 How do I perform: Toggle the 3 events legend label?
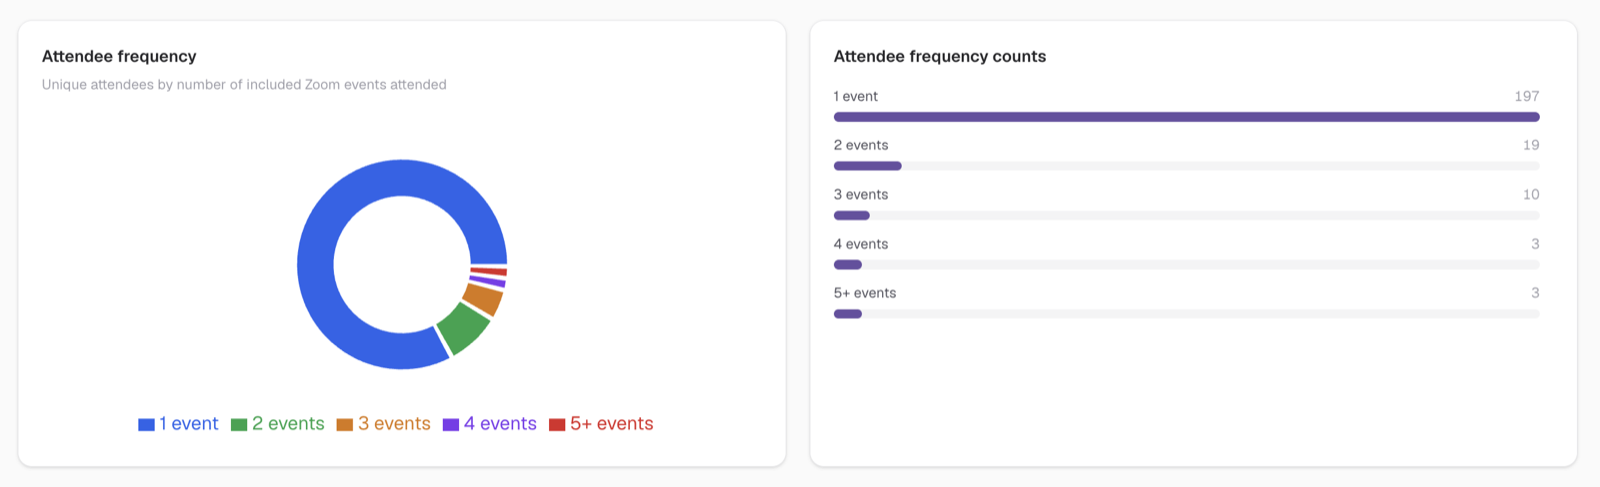394,424
